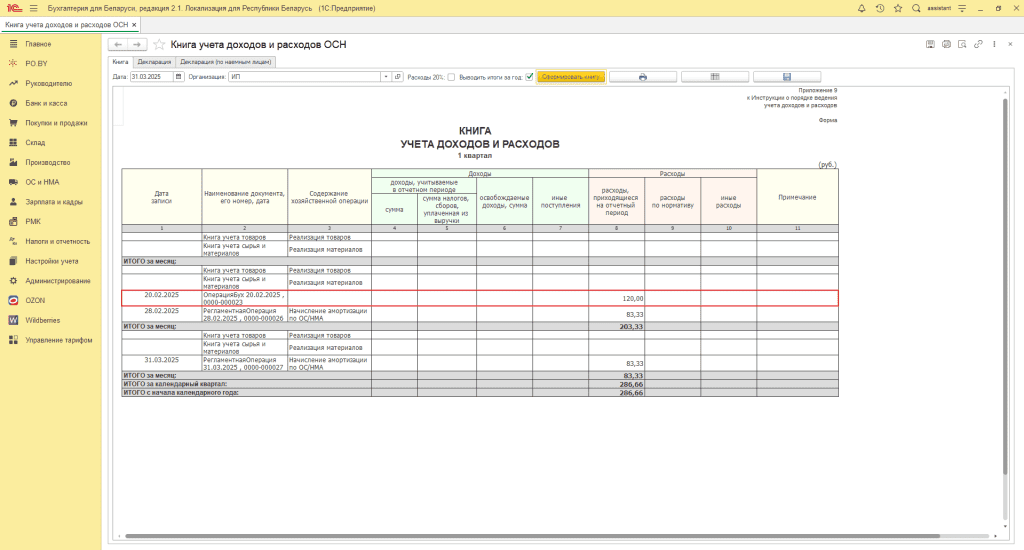Open Банк и касса section
Image resolution: width=1024 pixels, height=550 pixels.
46,103
